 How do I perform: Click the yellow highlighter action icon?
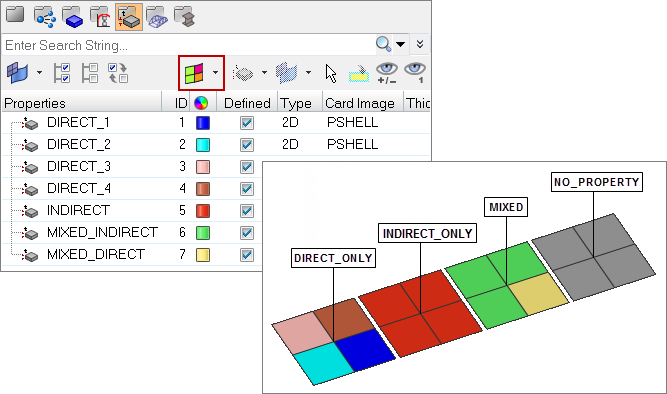pyautogui.click(x=359, y=74)
